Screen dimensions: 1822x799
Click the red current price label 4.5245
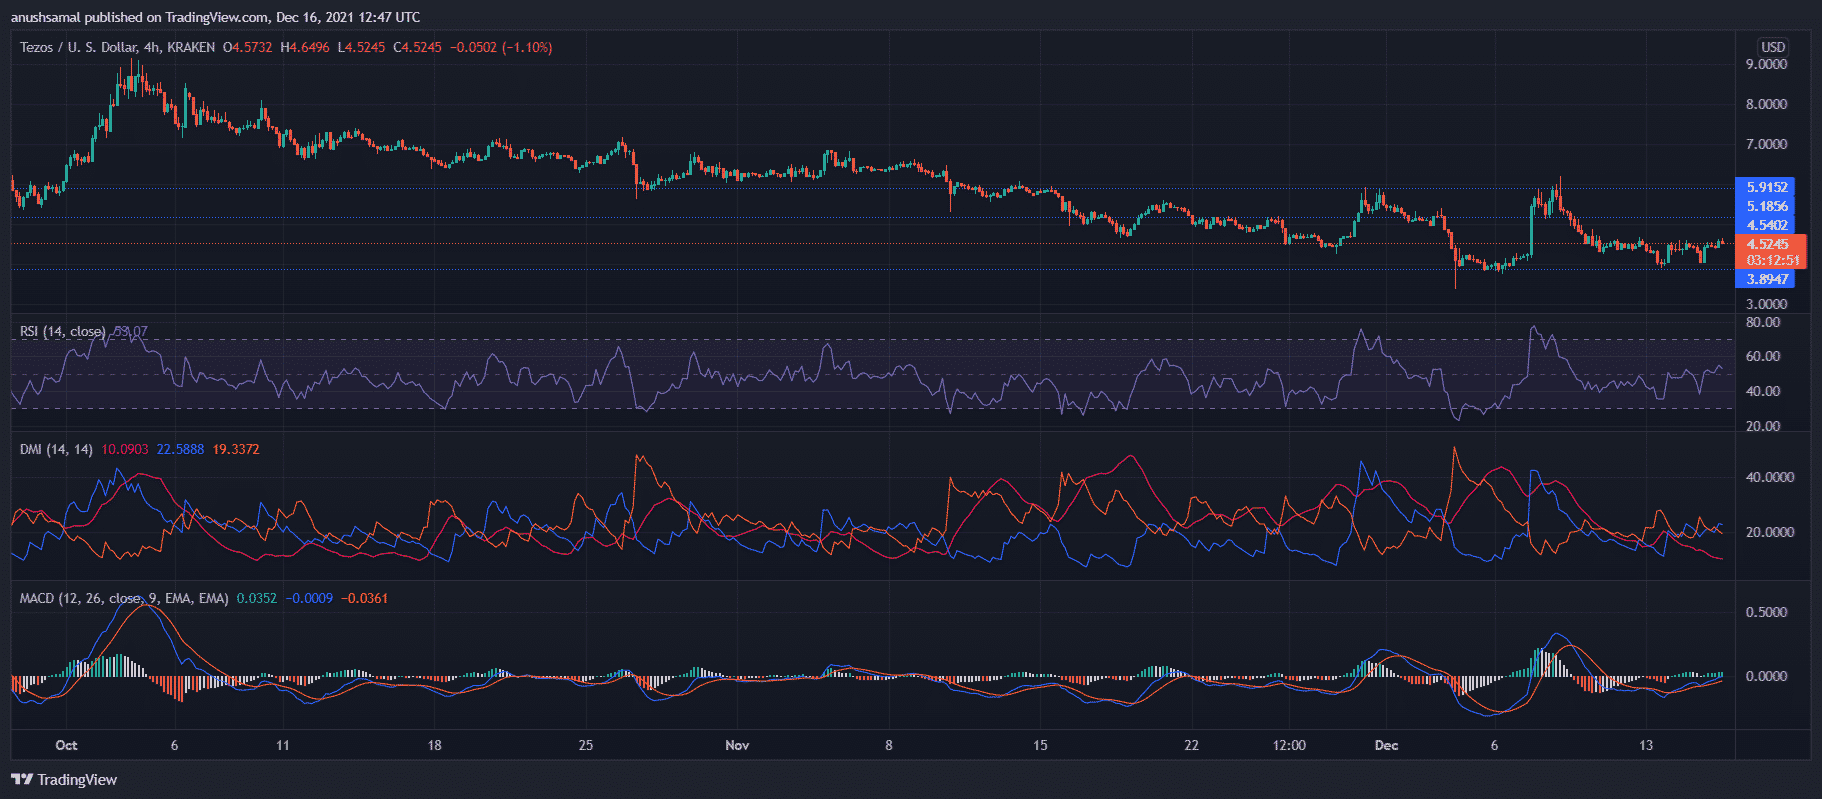point(1767,244)
